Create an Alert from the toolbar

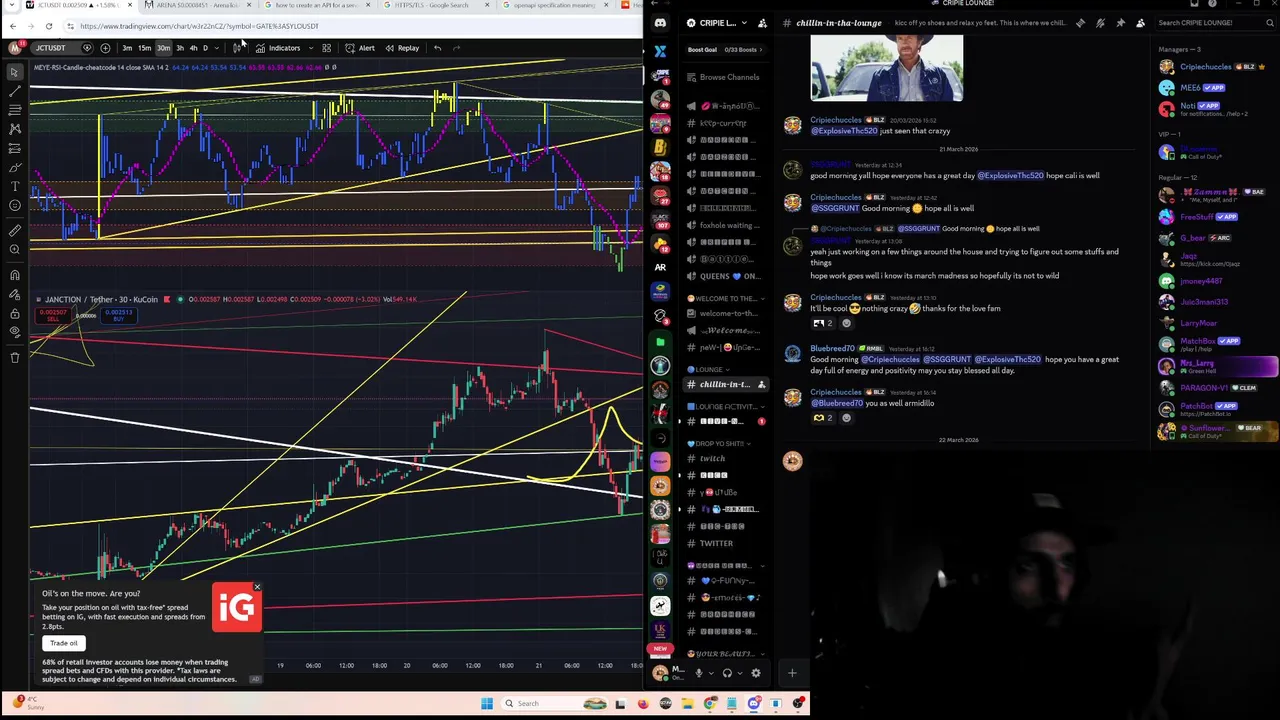(x=360, y=48)
